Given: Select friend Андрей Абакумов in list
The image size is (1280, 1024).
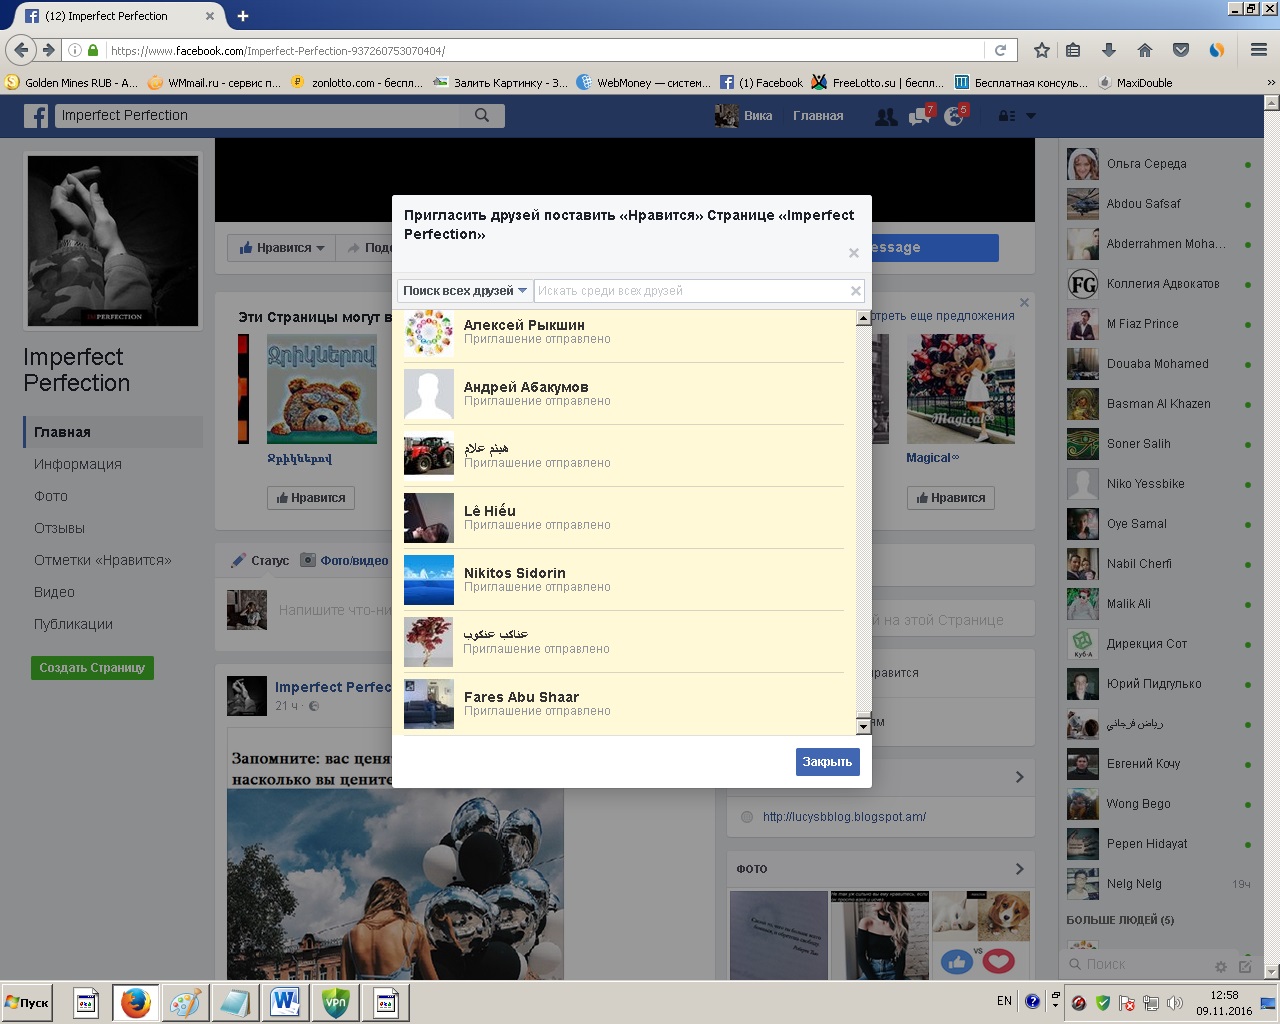Looking at the screenshot, I should (x=624, y=394).
